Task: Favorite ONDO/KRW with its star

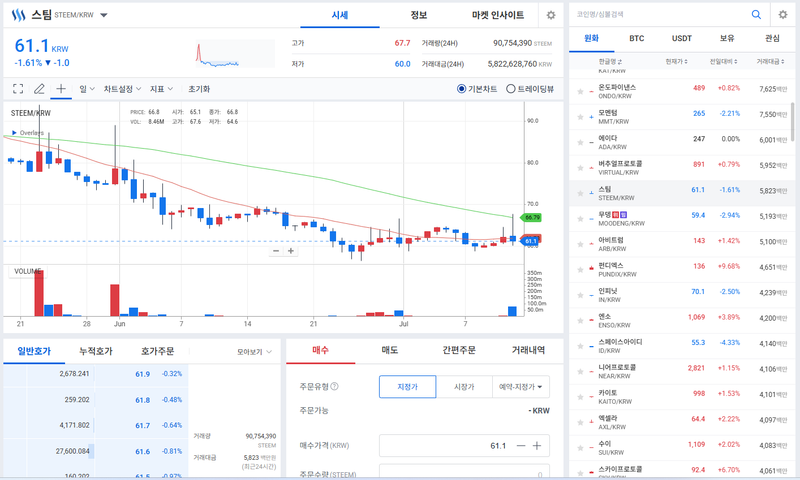Action: coord(580,91)
